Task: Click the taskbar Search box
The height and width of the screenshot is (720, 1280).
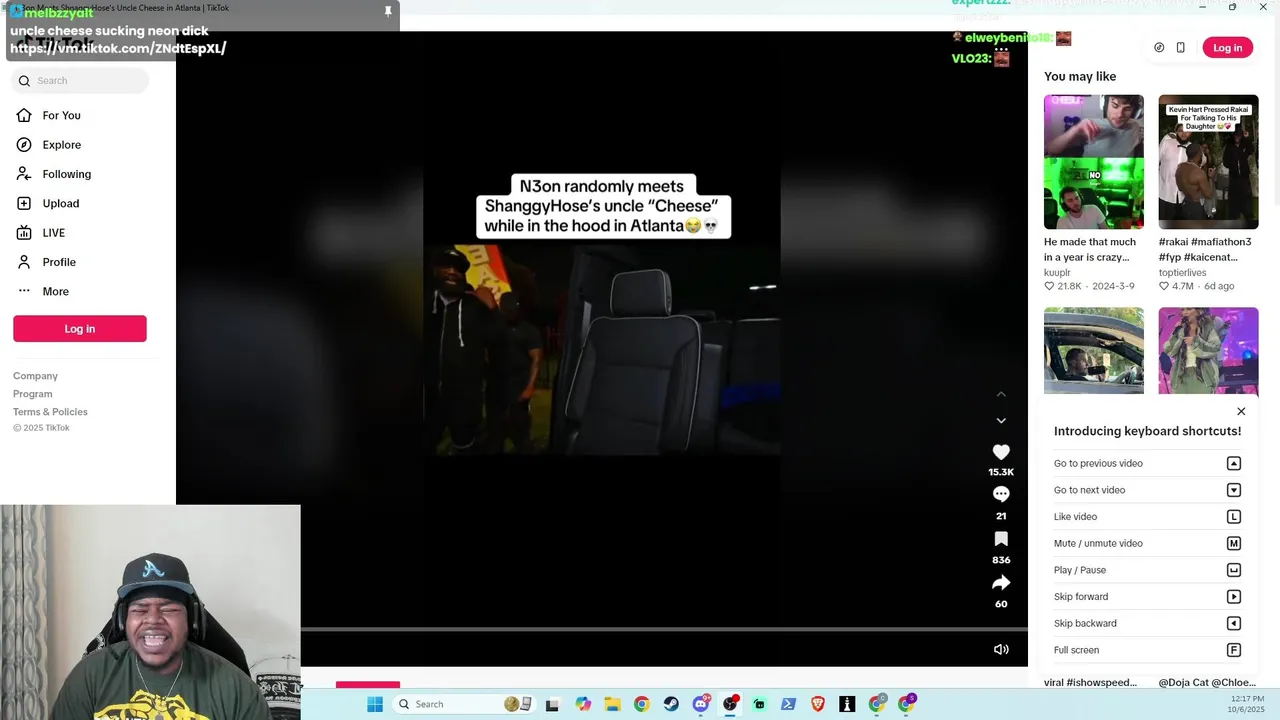Action: 463,704
